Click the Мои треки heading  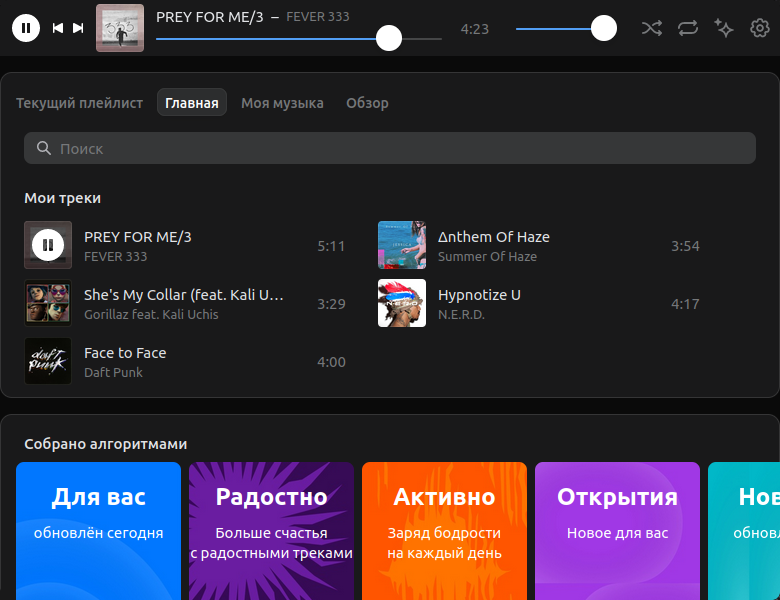pos(63,198)
